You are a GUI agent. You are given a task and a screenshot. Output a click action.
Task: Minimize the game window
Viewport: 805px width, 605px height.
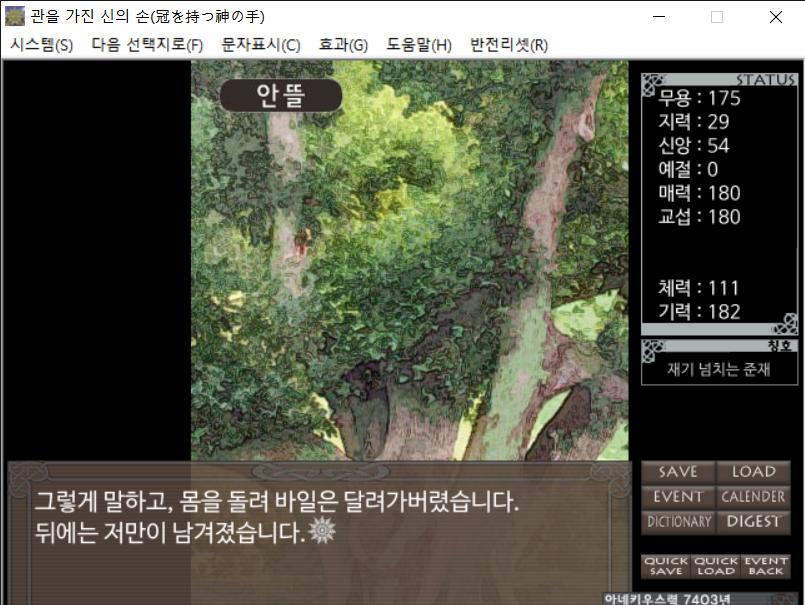pyautogui.click(x=659, y=17)
